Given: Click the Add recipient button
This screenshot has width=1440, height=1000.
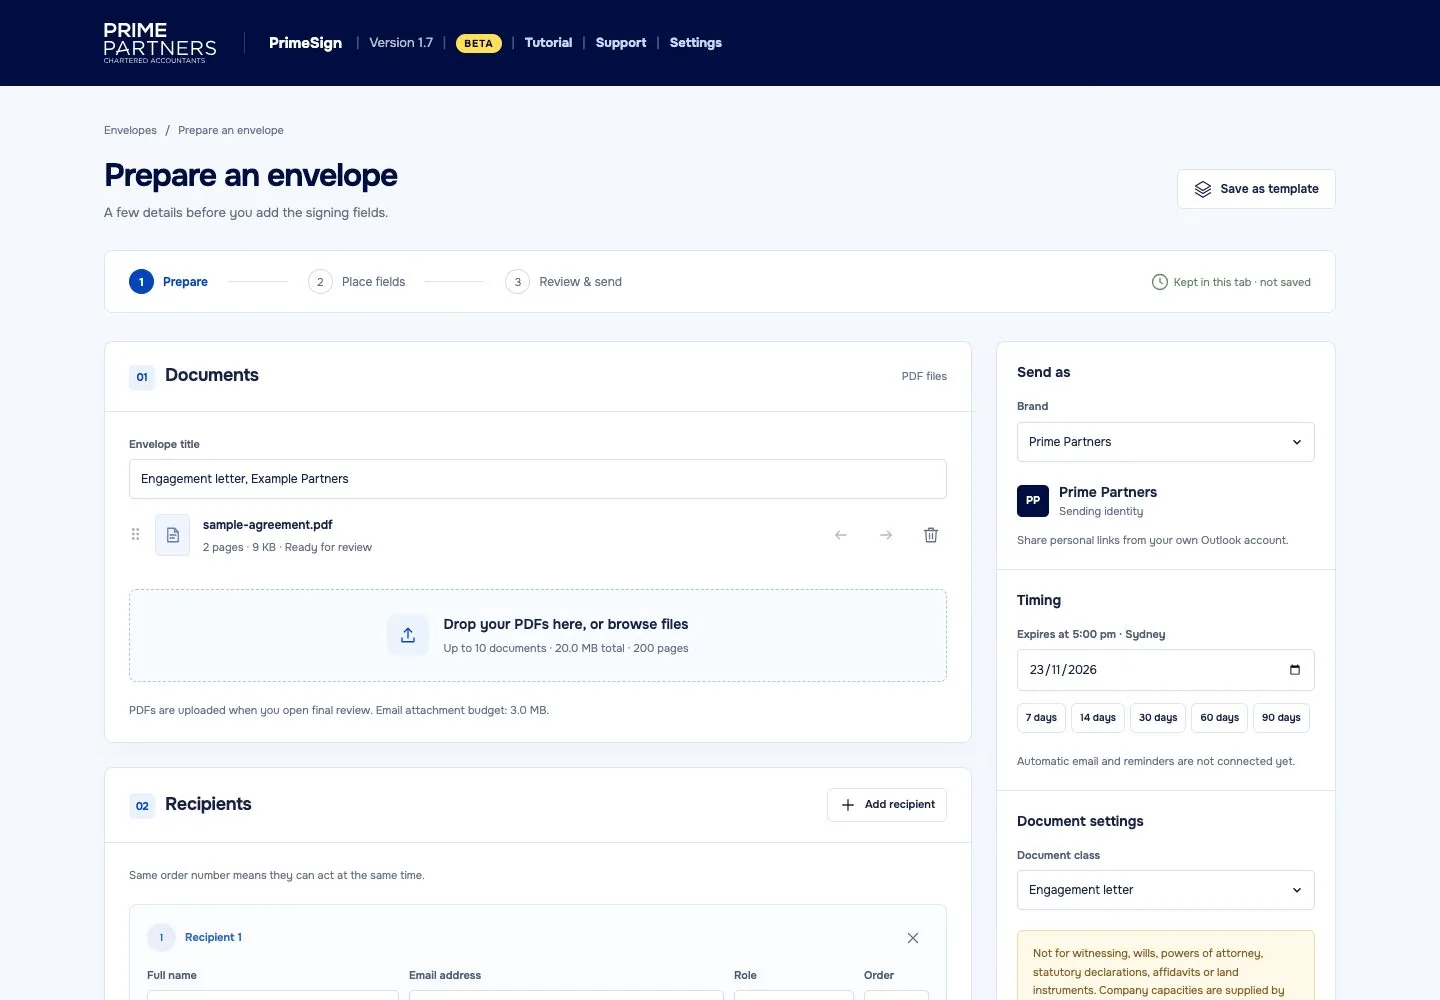Looking at the screenshot, I should point(887,805).
